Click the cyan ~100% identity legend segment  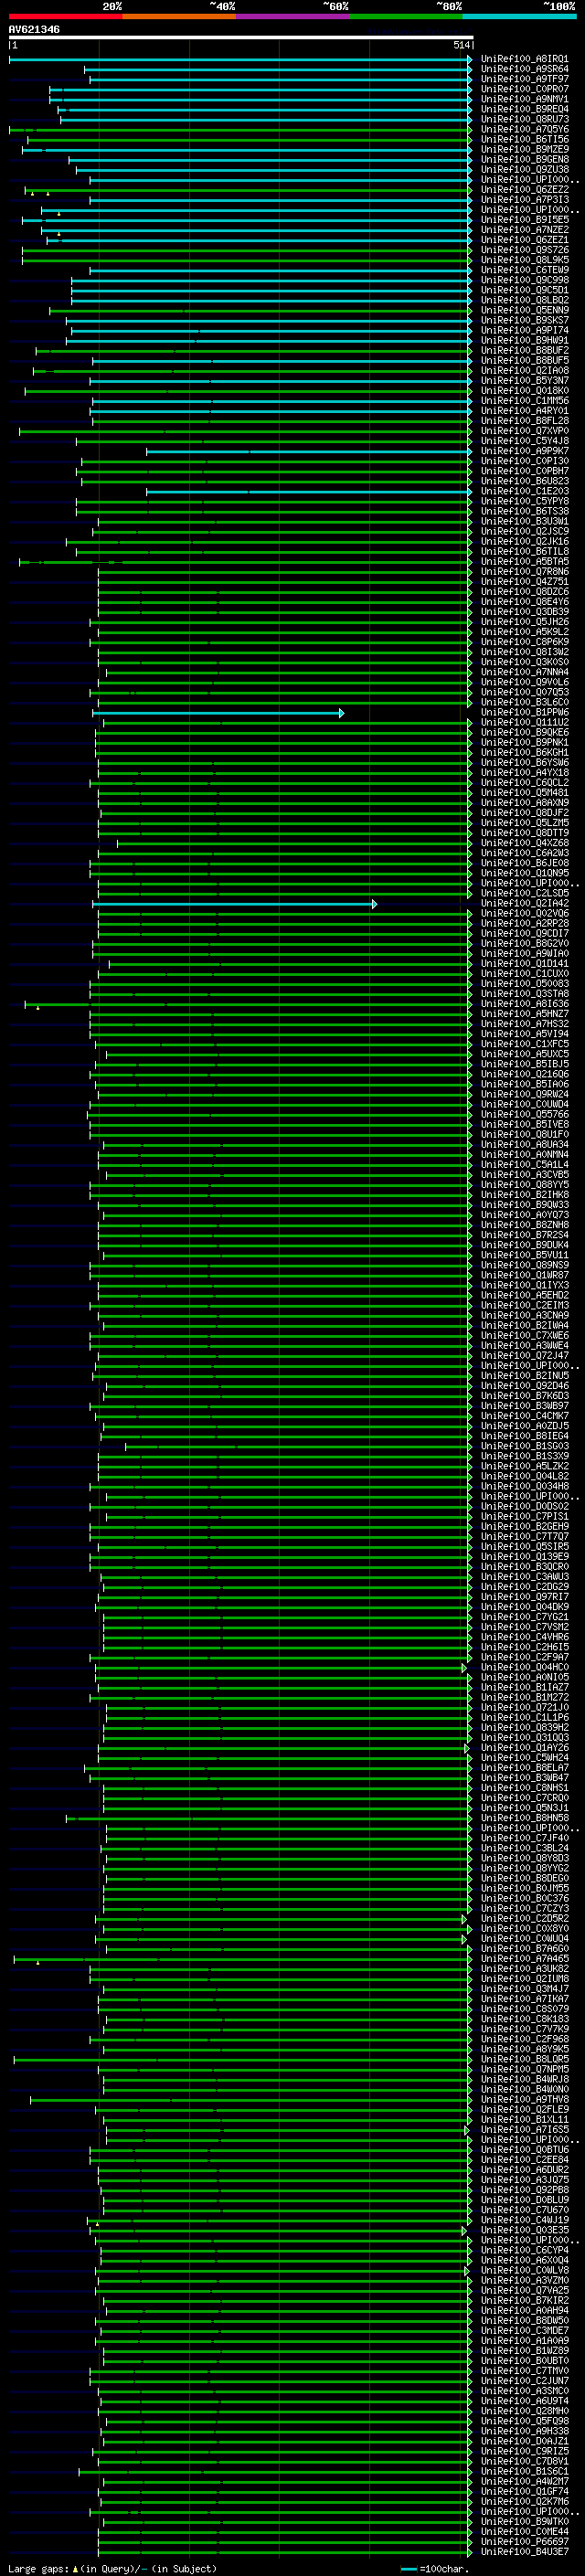click(x=520, y=16)
